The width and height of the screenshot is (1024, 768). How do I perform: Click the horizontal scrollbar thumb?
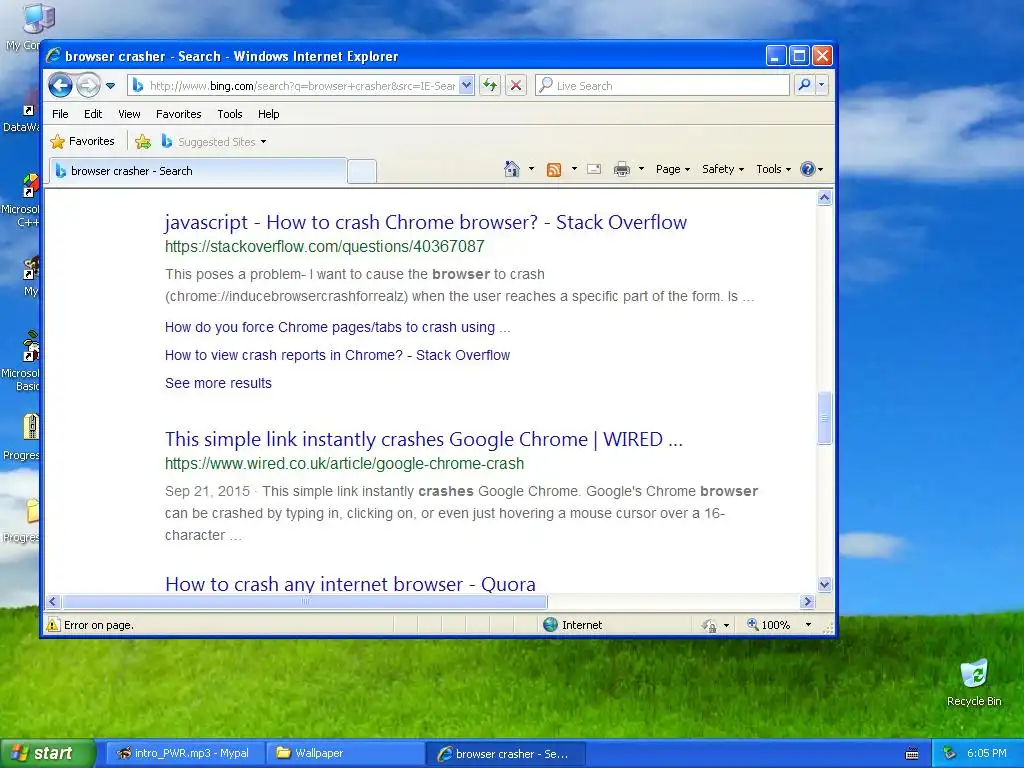point(304,601)
